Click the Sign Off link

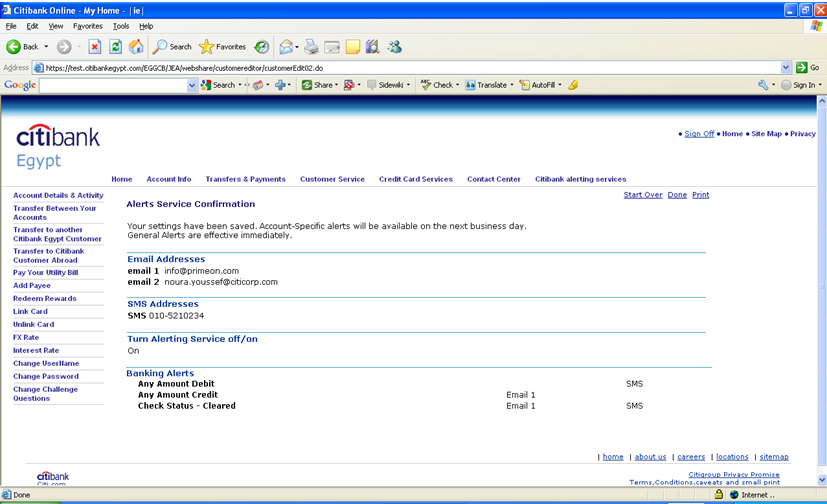click(699, 134)
